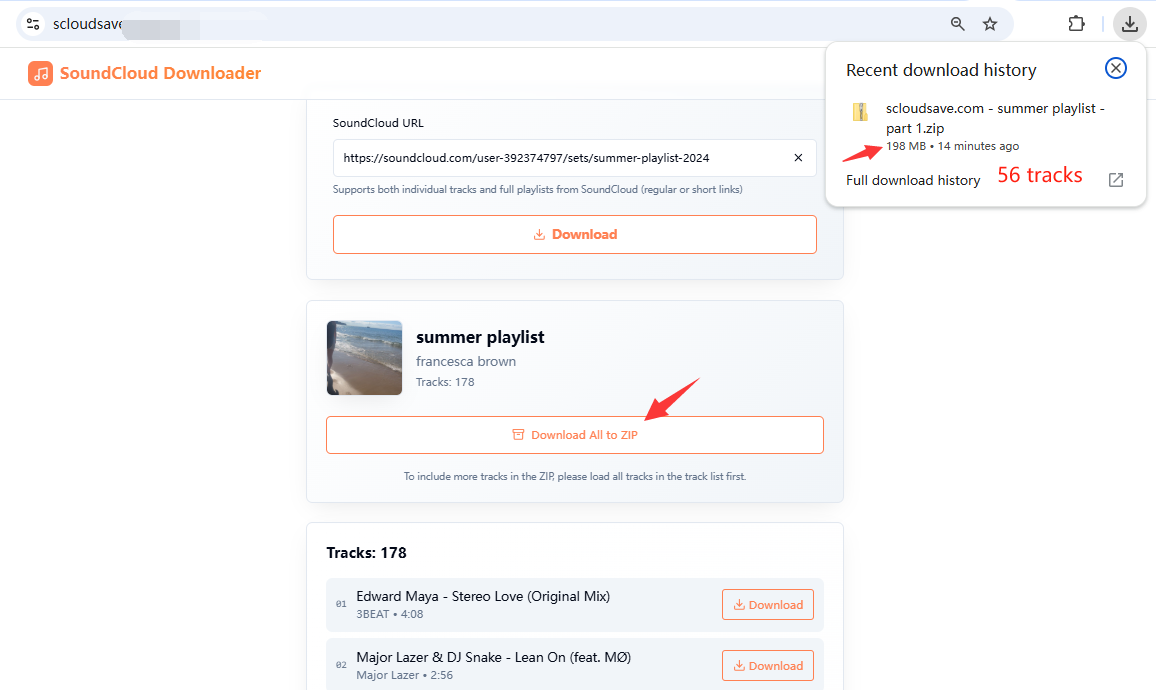Click the 'francesca brown' artist name
This screenshot has height=690, width=1156.
pyautogui.click(x=466, y=361)
